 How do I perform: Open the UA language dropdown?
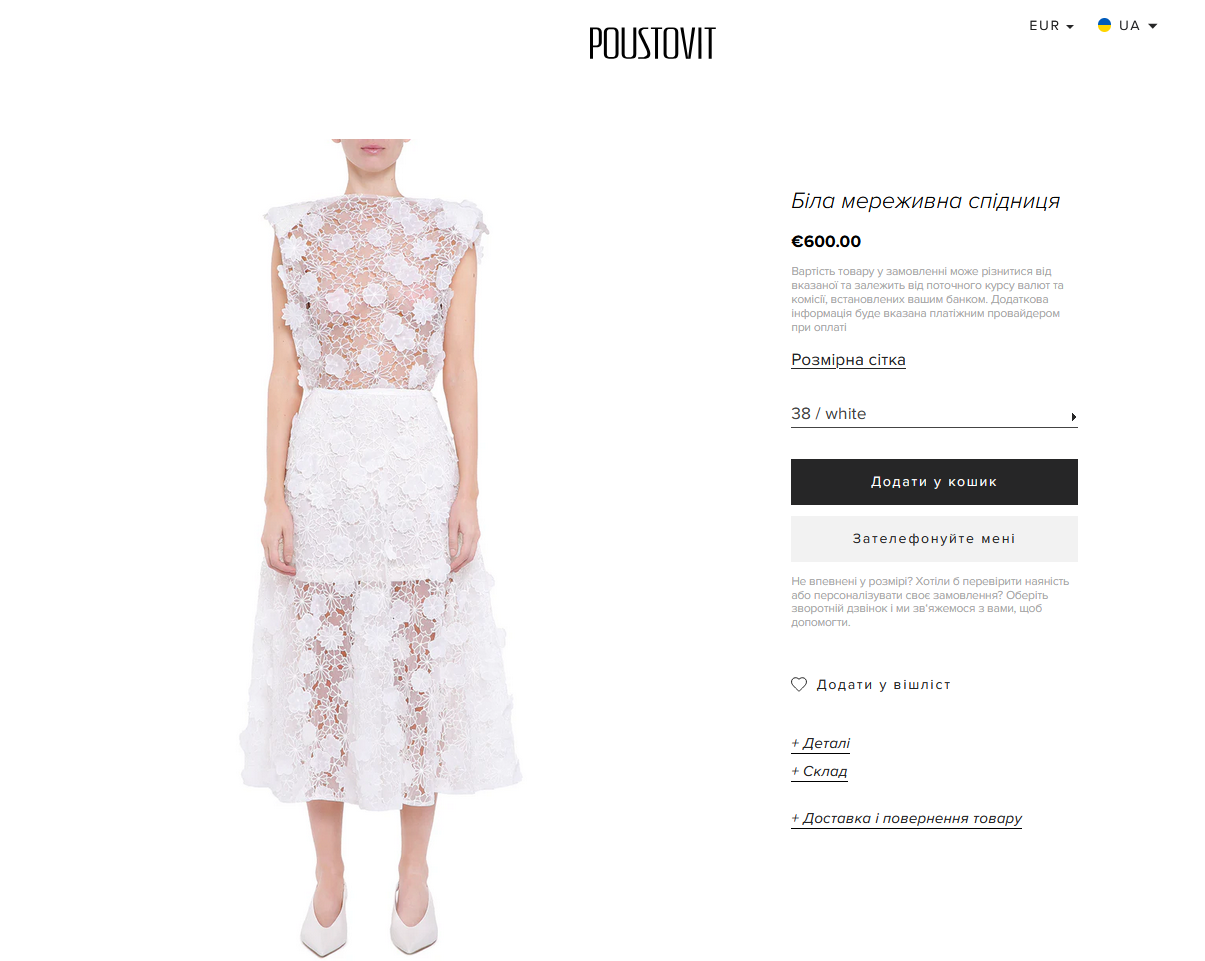pyautogui.click(x=1127, y=26)
